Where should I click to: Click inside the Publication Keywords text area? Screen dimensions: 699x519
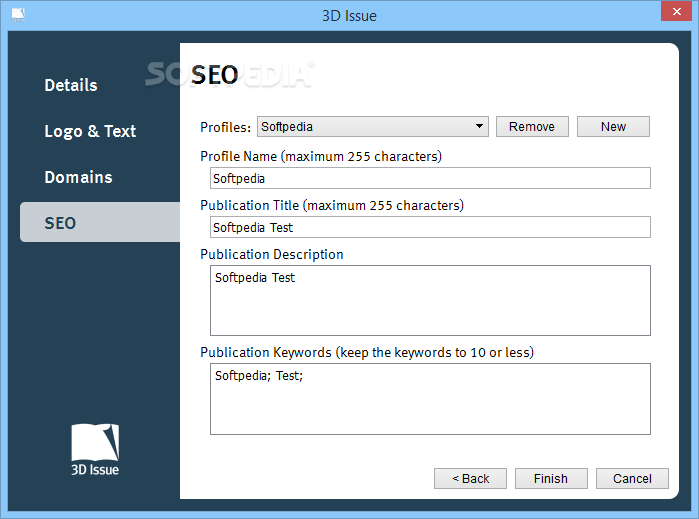(430, 399)
